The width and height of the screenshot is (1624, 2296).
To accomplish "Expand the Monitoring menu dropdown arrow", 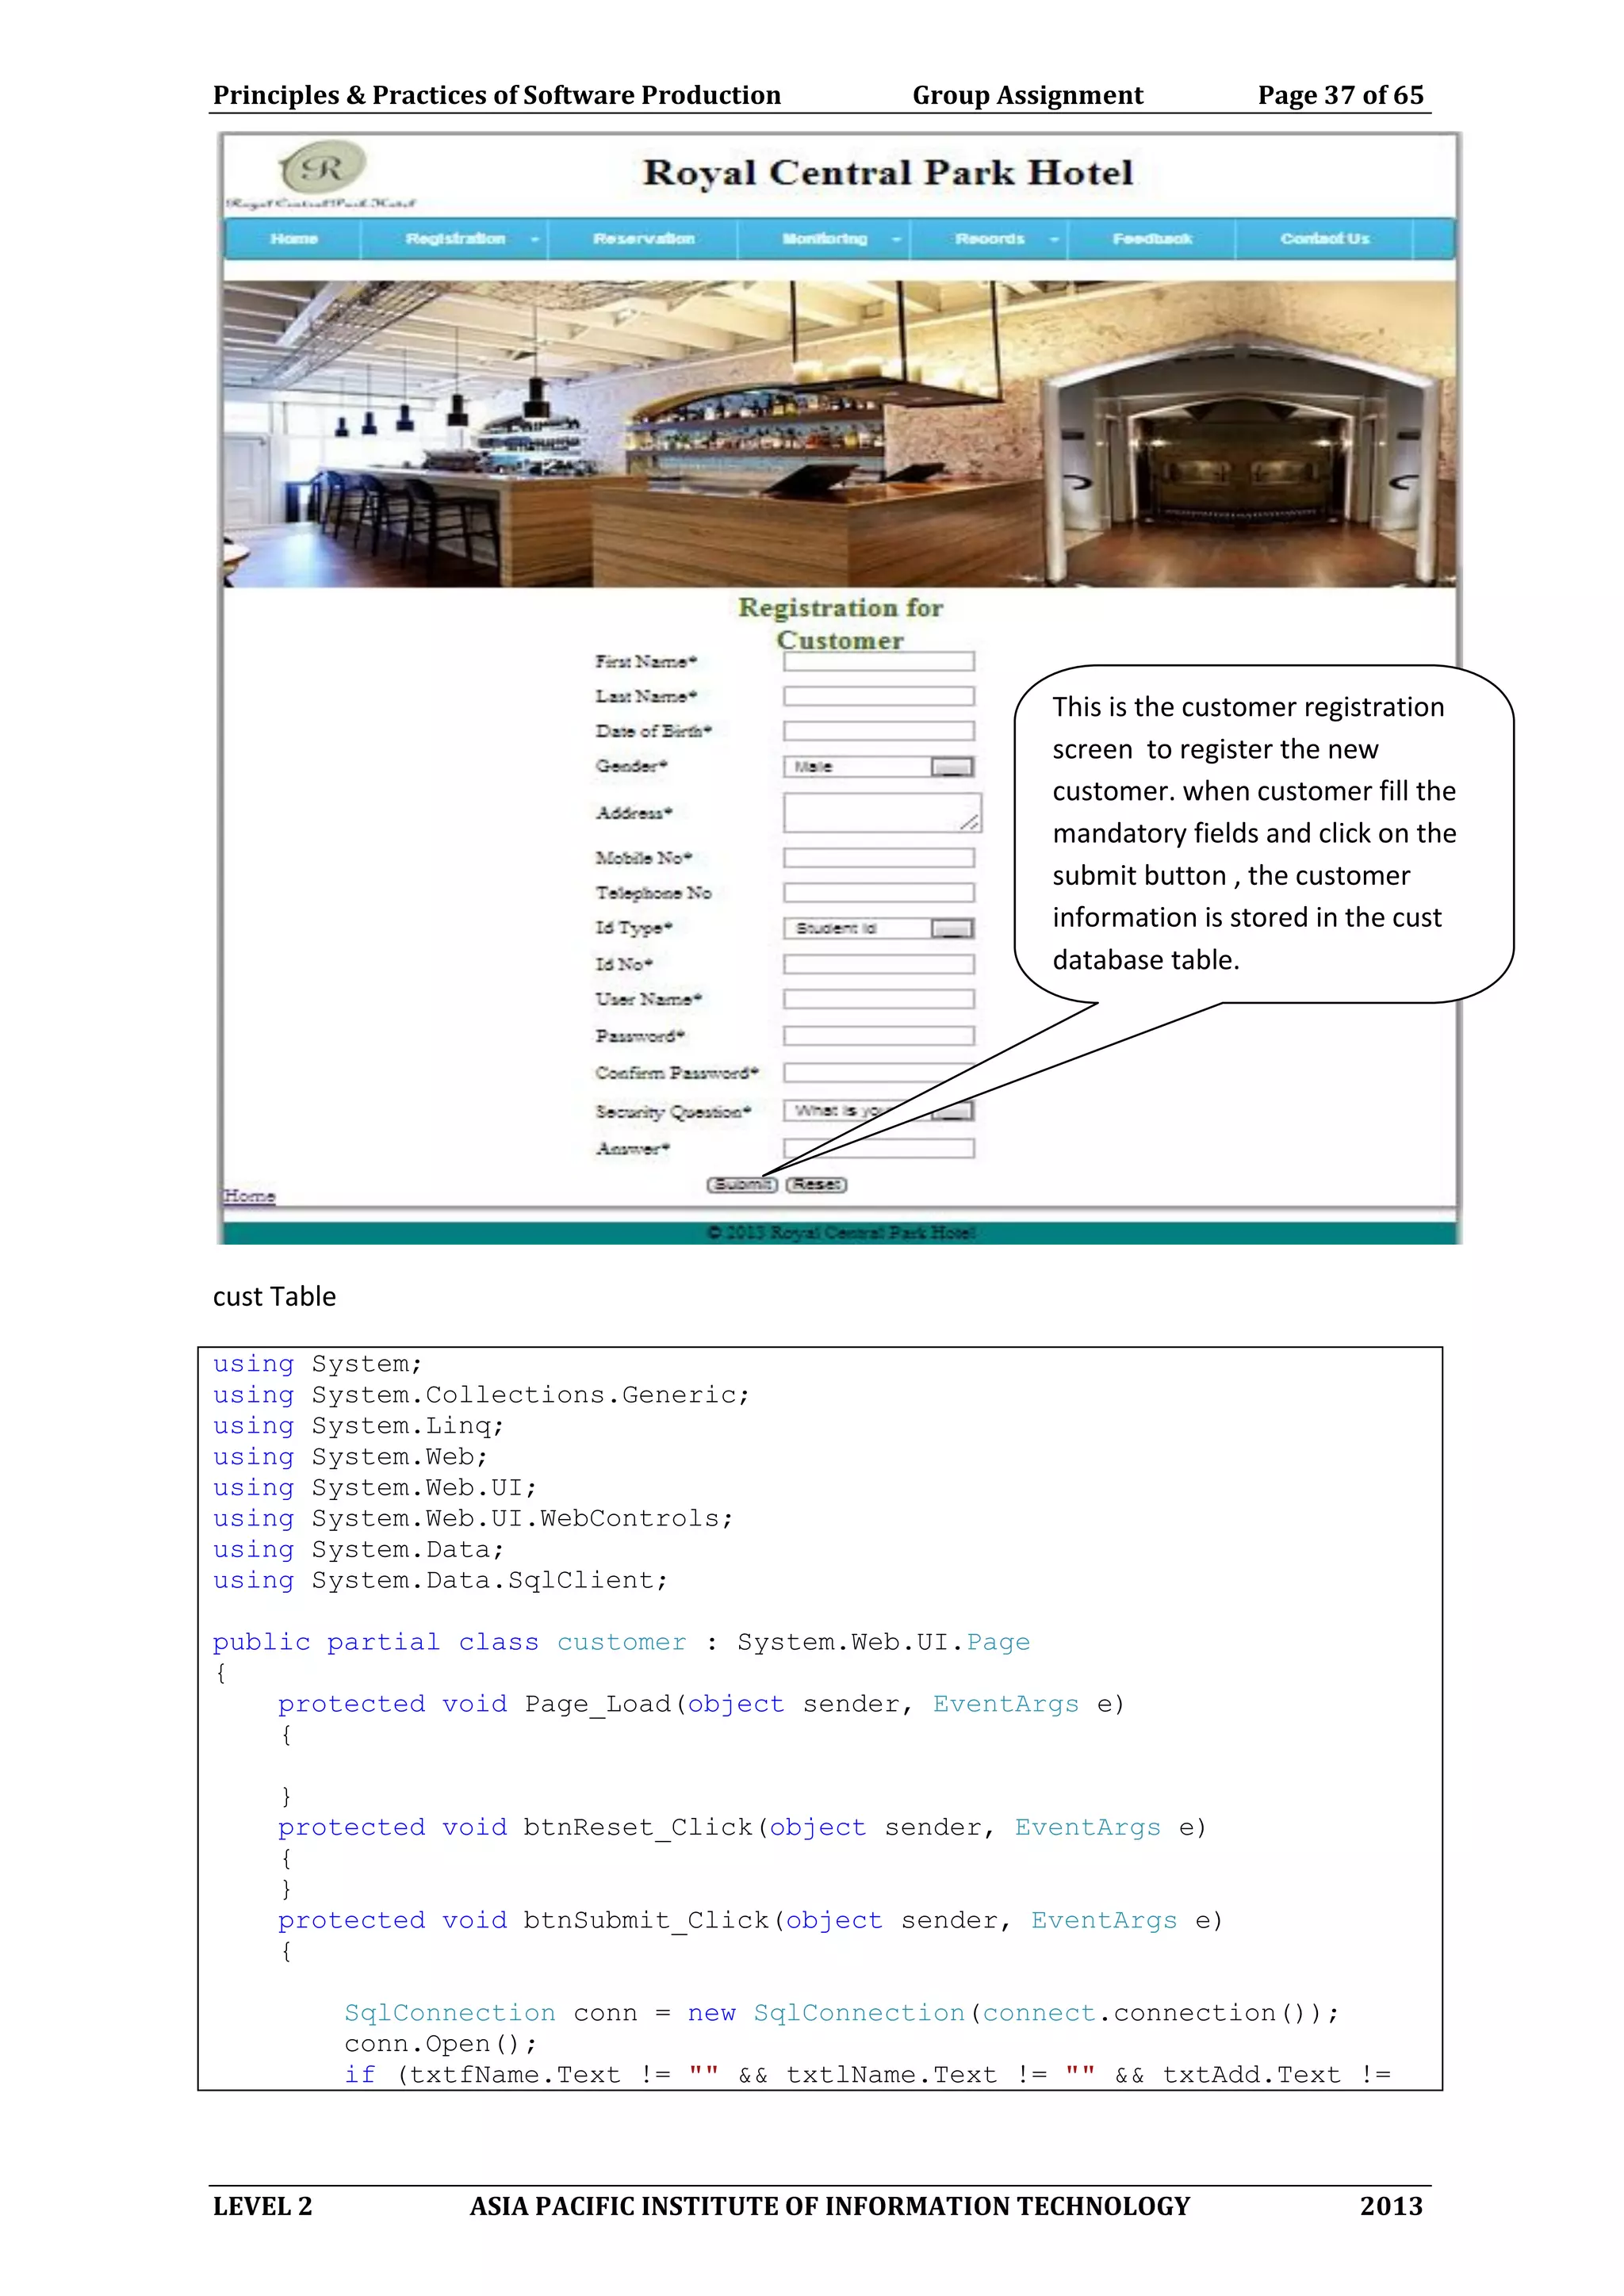I will click(896, 240).
